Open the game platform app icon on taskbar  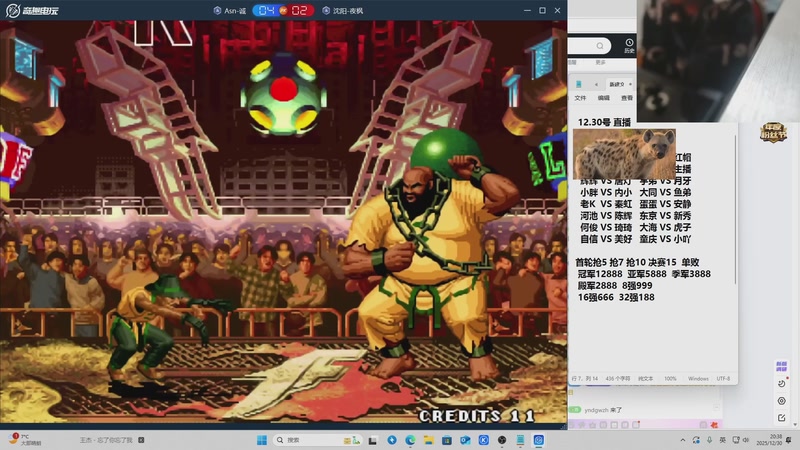pos(539,440)
